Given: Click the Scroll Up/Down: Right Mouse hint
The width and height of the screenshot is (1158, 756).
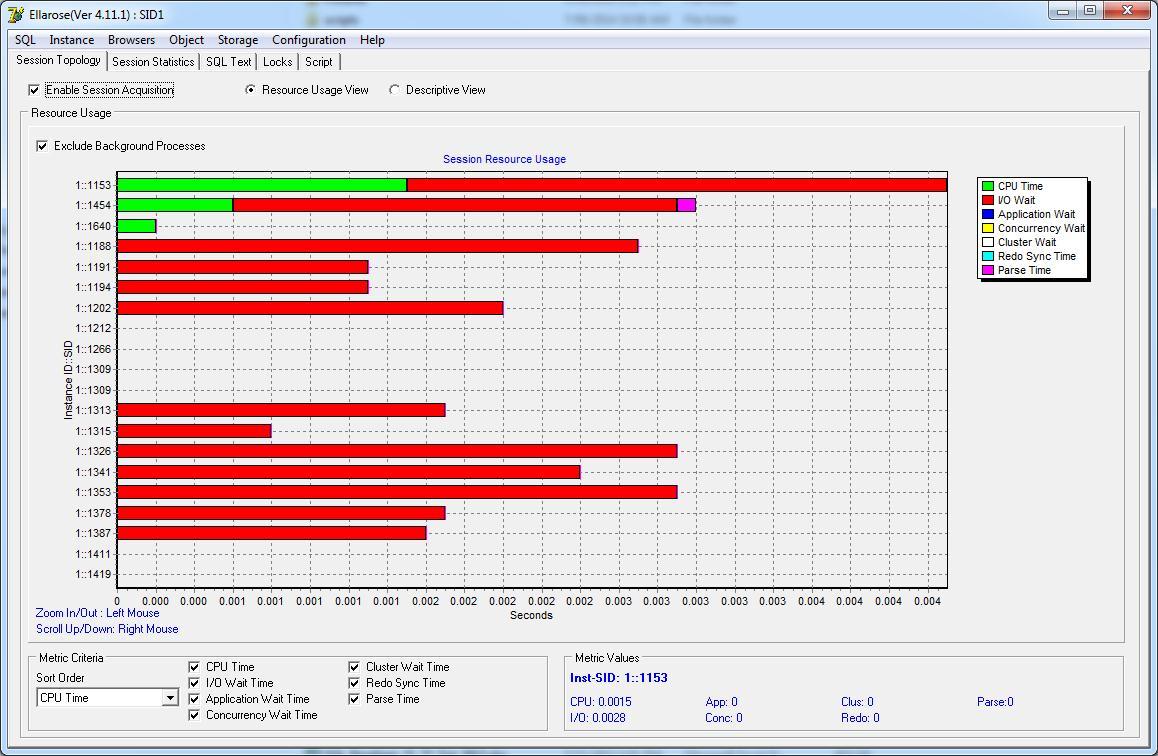Looking at the screenshot, I should click(x=107, y=629).
